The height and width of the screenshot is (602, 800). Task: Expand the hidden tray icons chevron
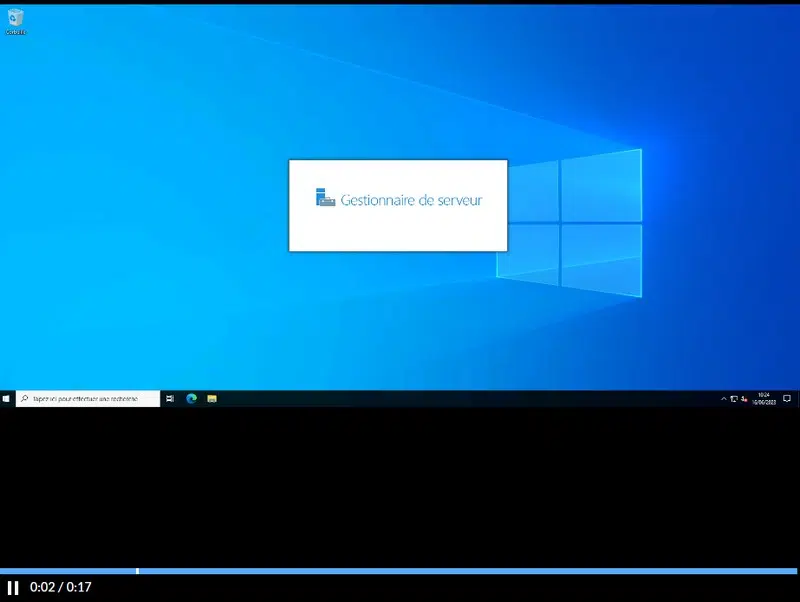coord(723,399)
